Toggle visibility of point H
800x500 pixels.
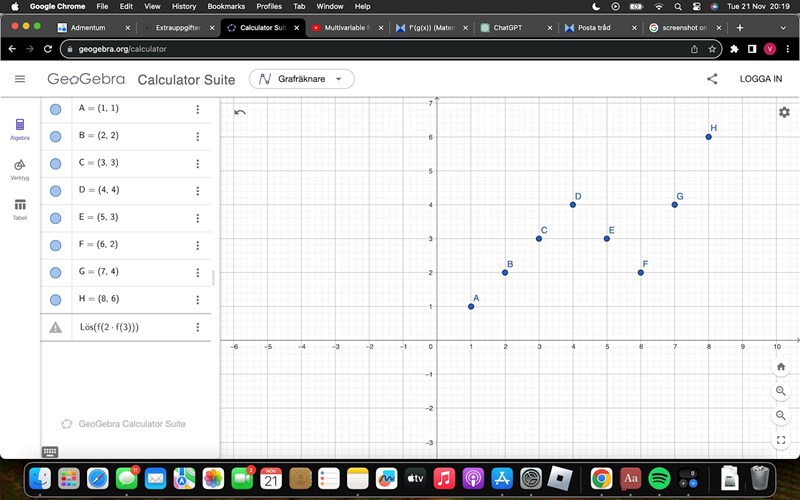click(x=56, y=299)
